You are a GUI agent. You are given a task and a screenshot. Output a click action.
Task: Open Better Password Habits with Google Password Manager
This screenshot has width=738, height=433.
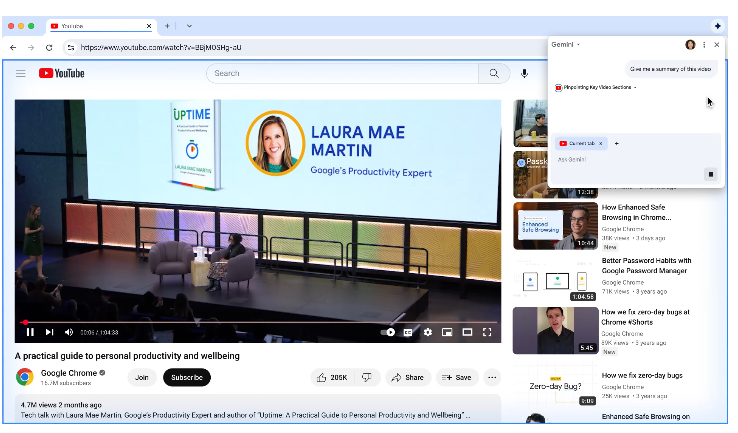pos(646,265)
